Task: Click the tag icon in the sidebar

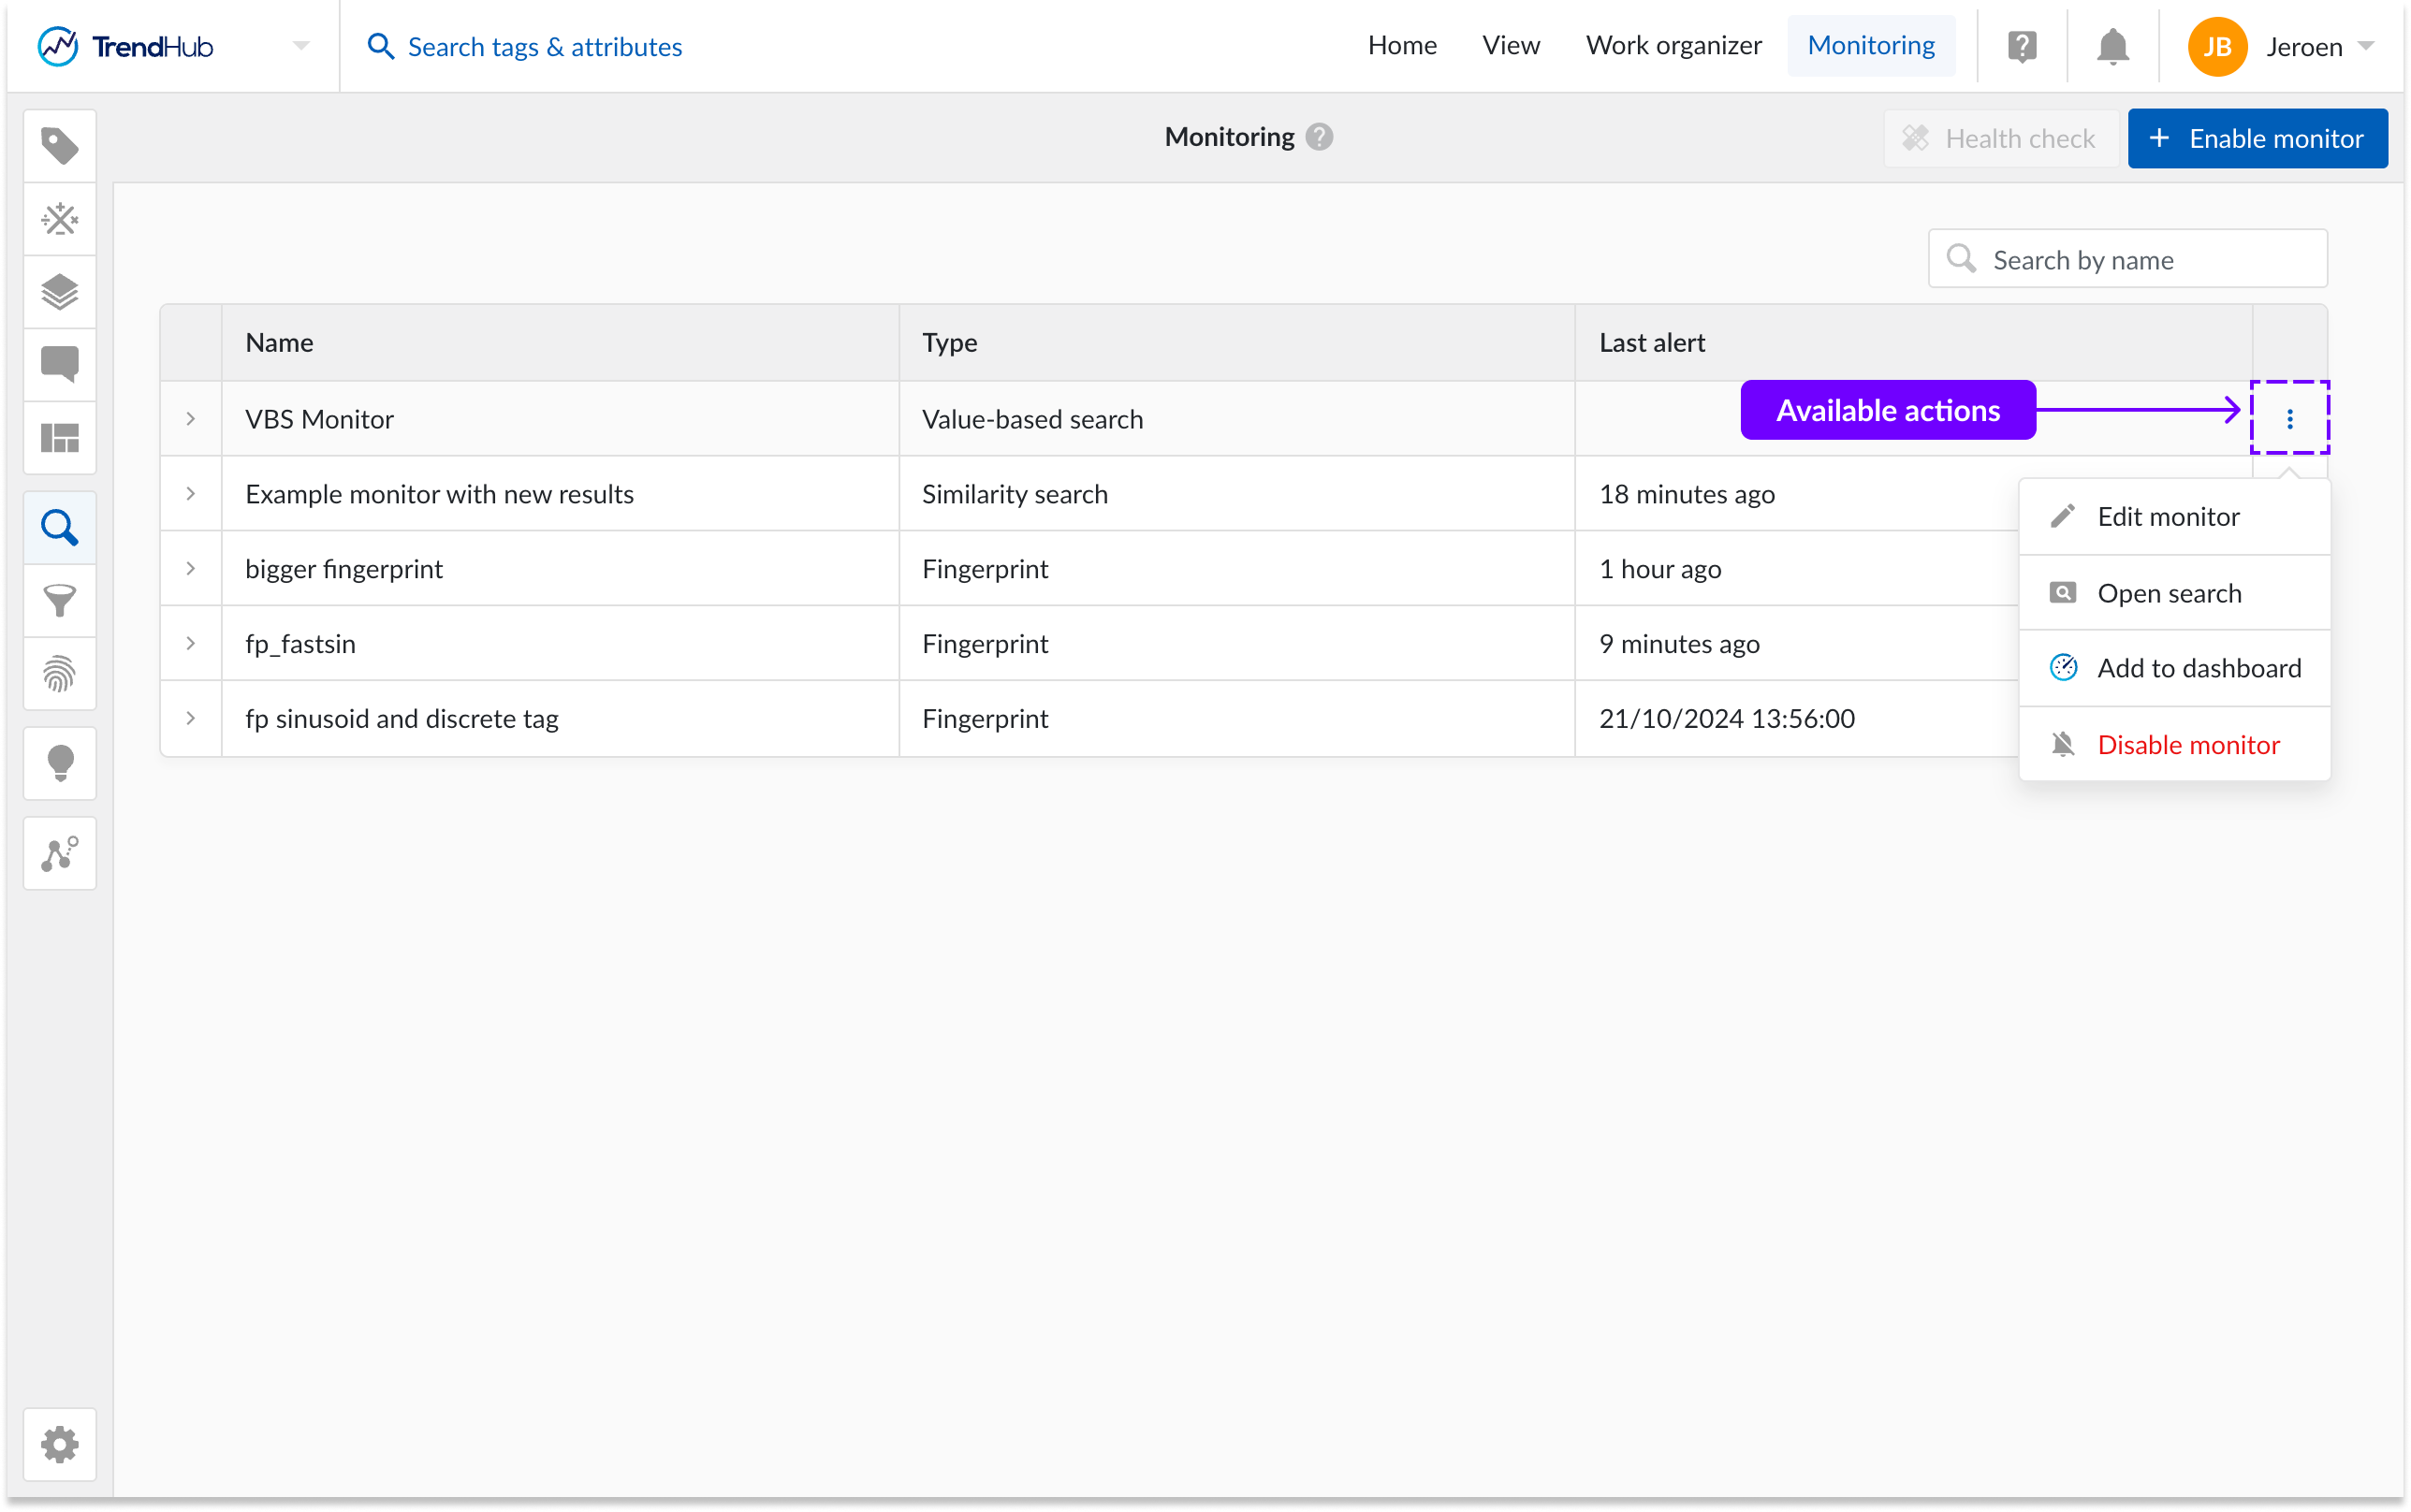Action: click(60, 146)
